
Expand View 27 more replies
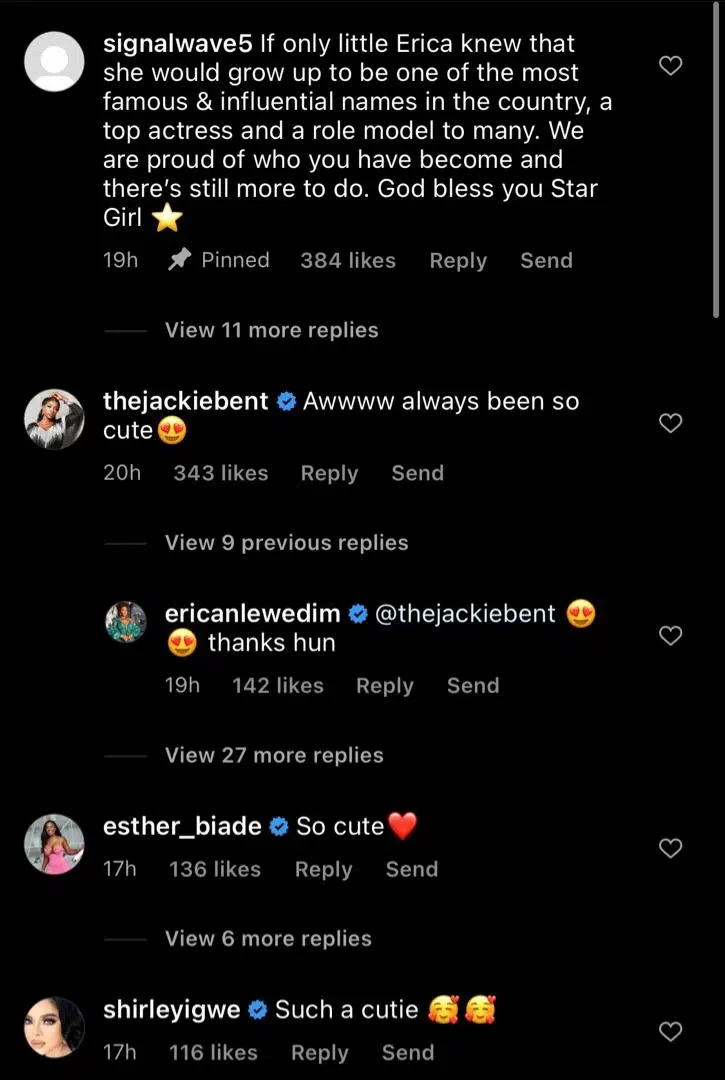274,755
